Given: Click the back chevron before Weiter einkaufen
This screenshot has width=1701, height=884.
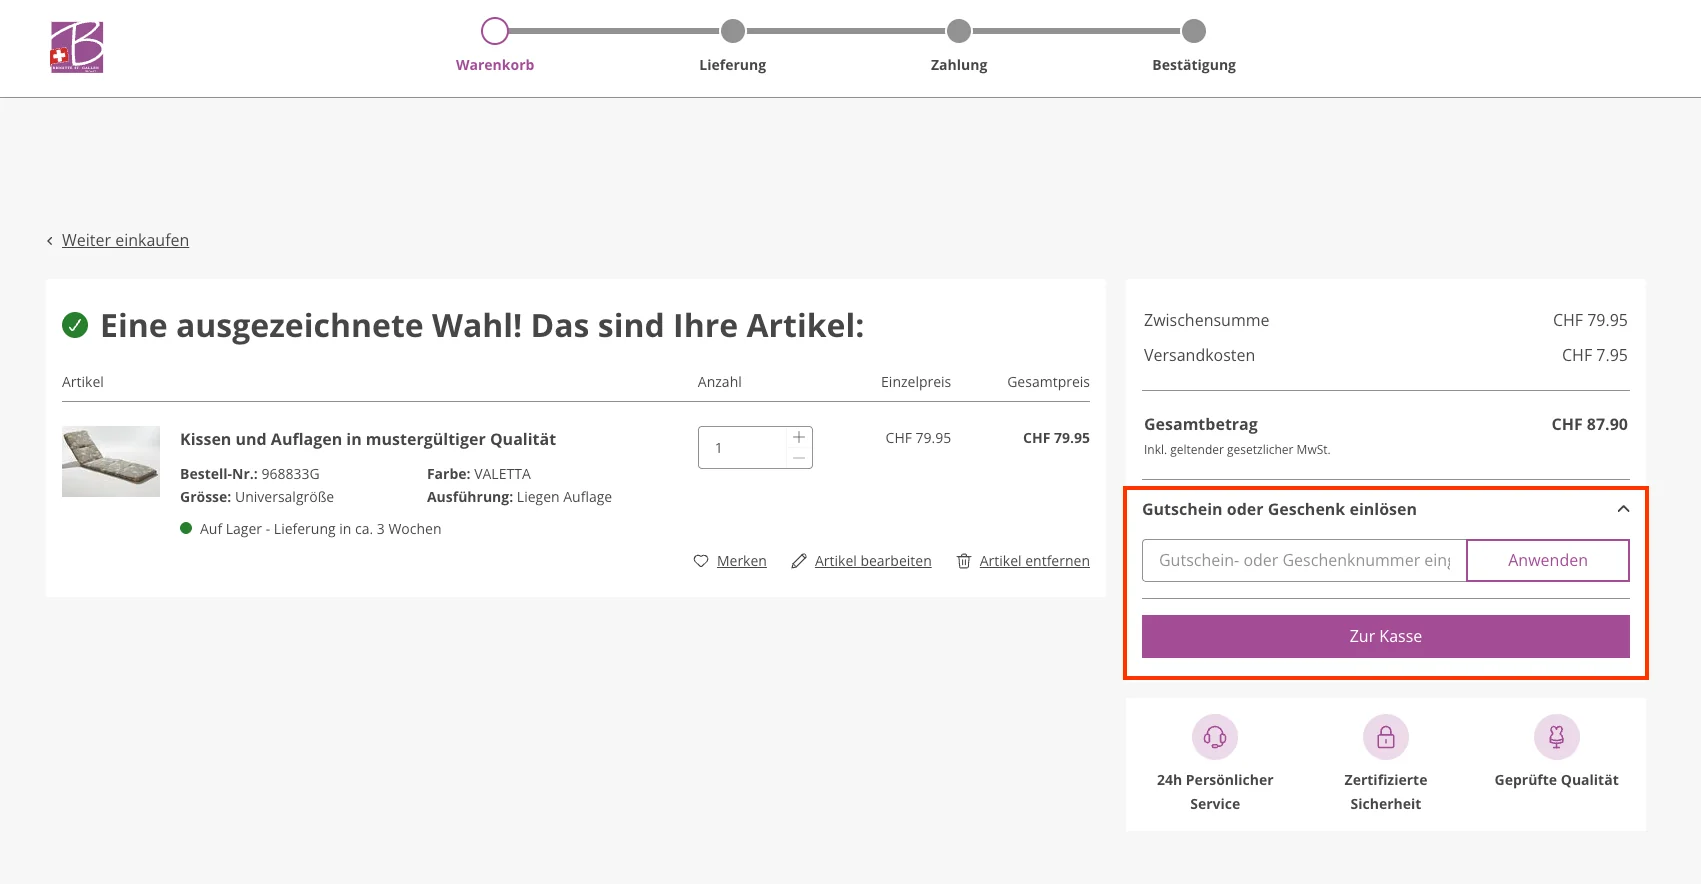Looking at the screenshot, I should click(49, 240).
